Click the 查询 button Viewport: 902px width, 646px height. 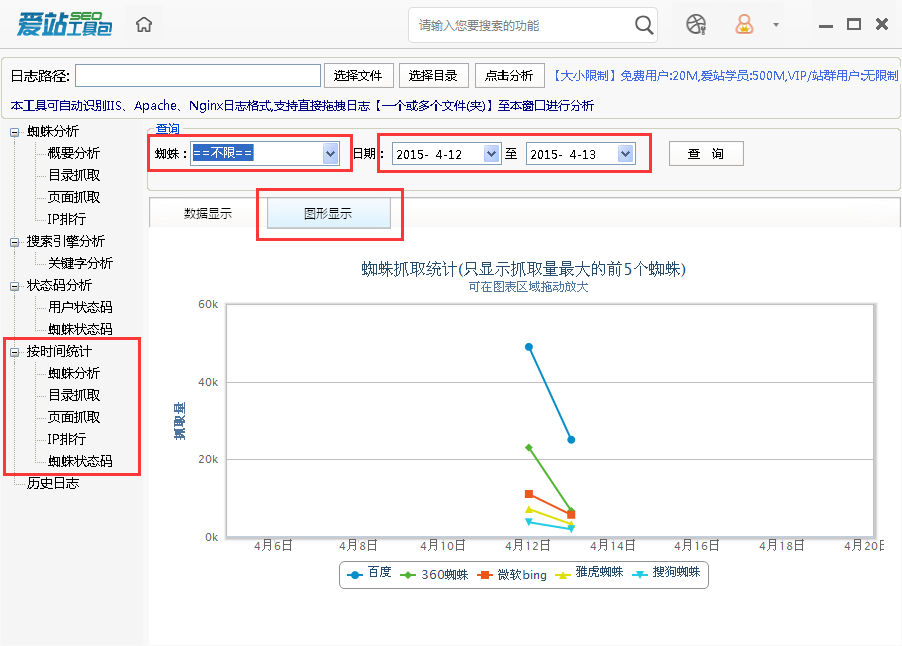[705, 152]
